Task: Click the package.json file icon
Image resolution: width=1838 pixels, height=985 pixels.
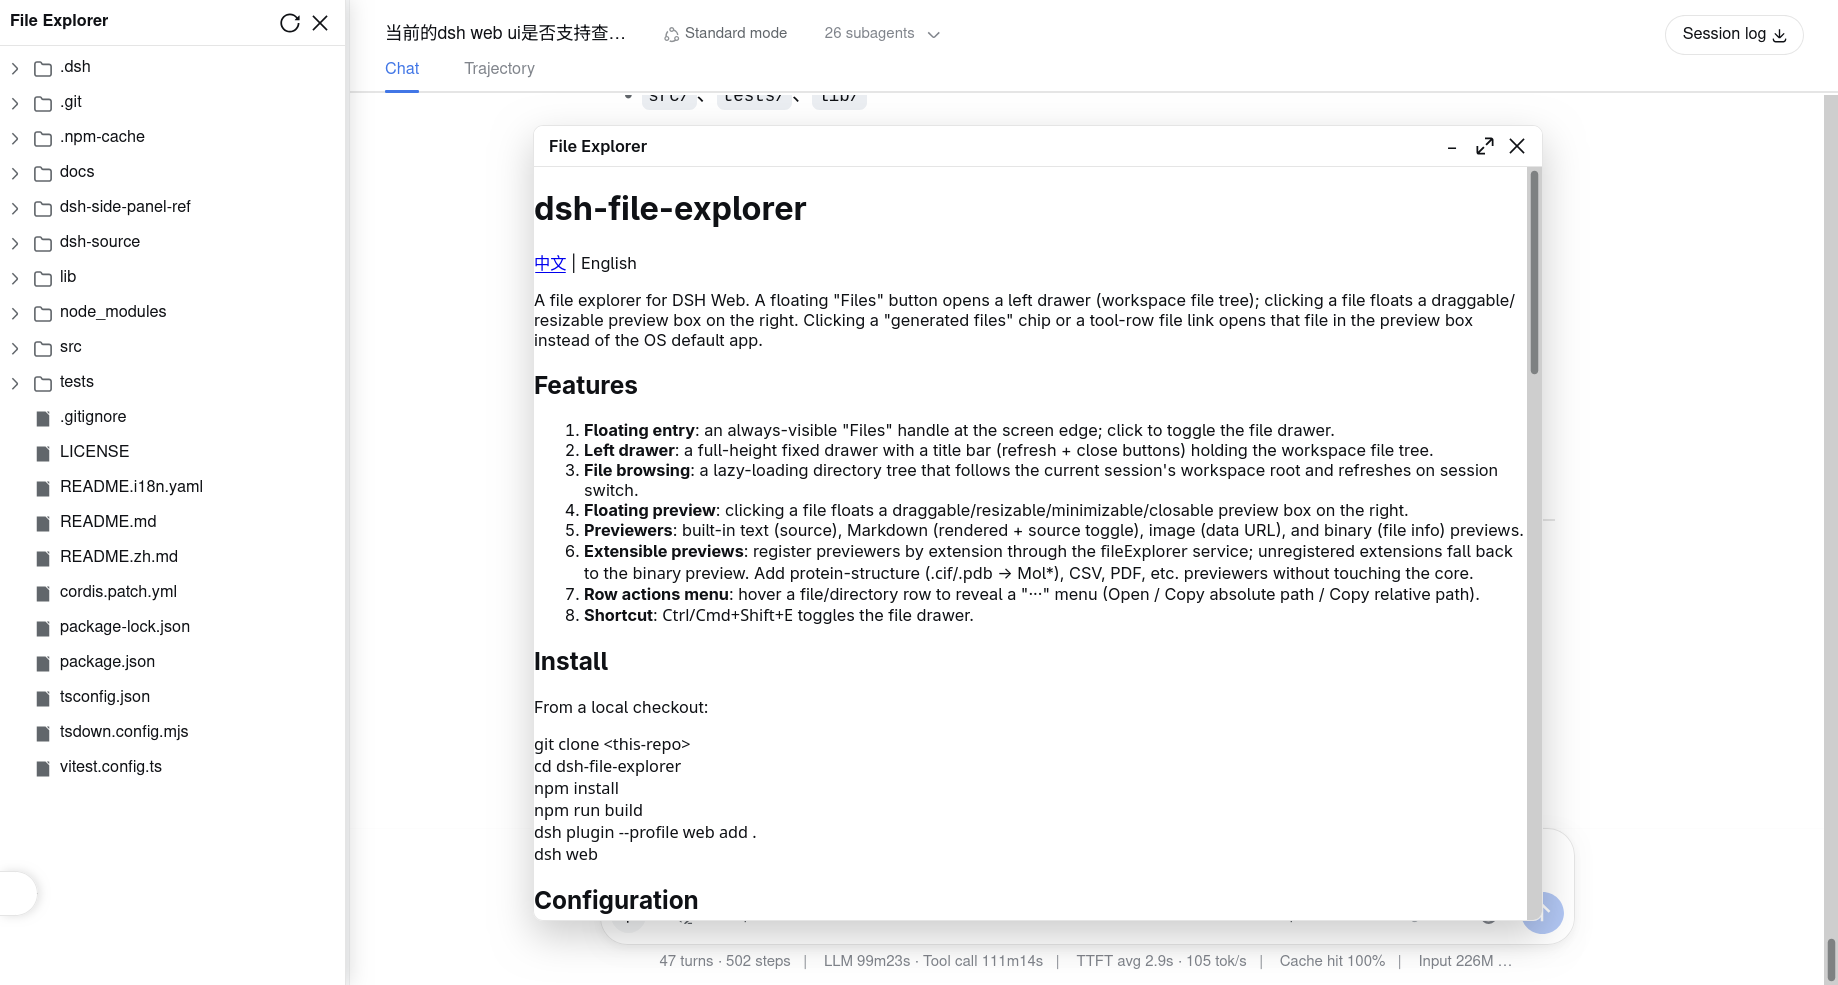Action: pyautogui.click(x=43, y=663)
